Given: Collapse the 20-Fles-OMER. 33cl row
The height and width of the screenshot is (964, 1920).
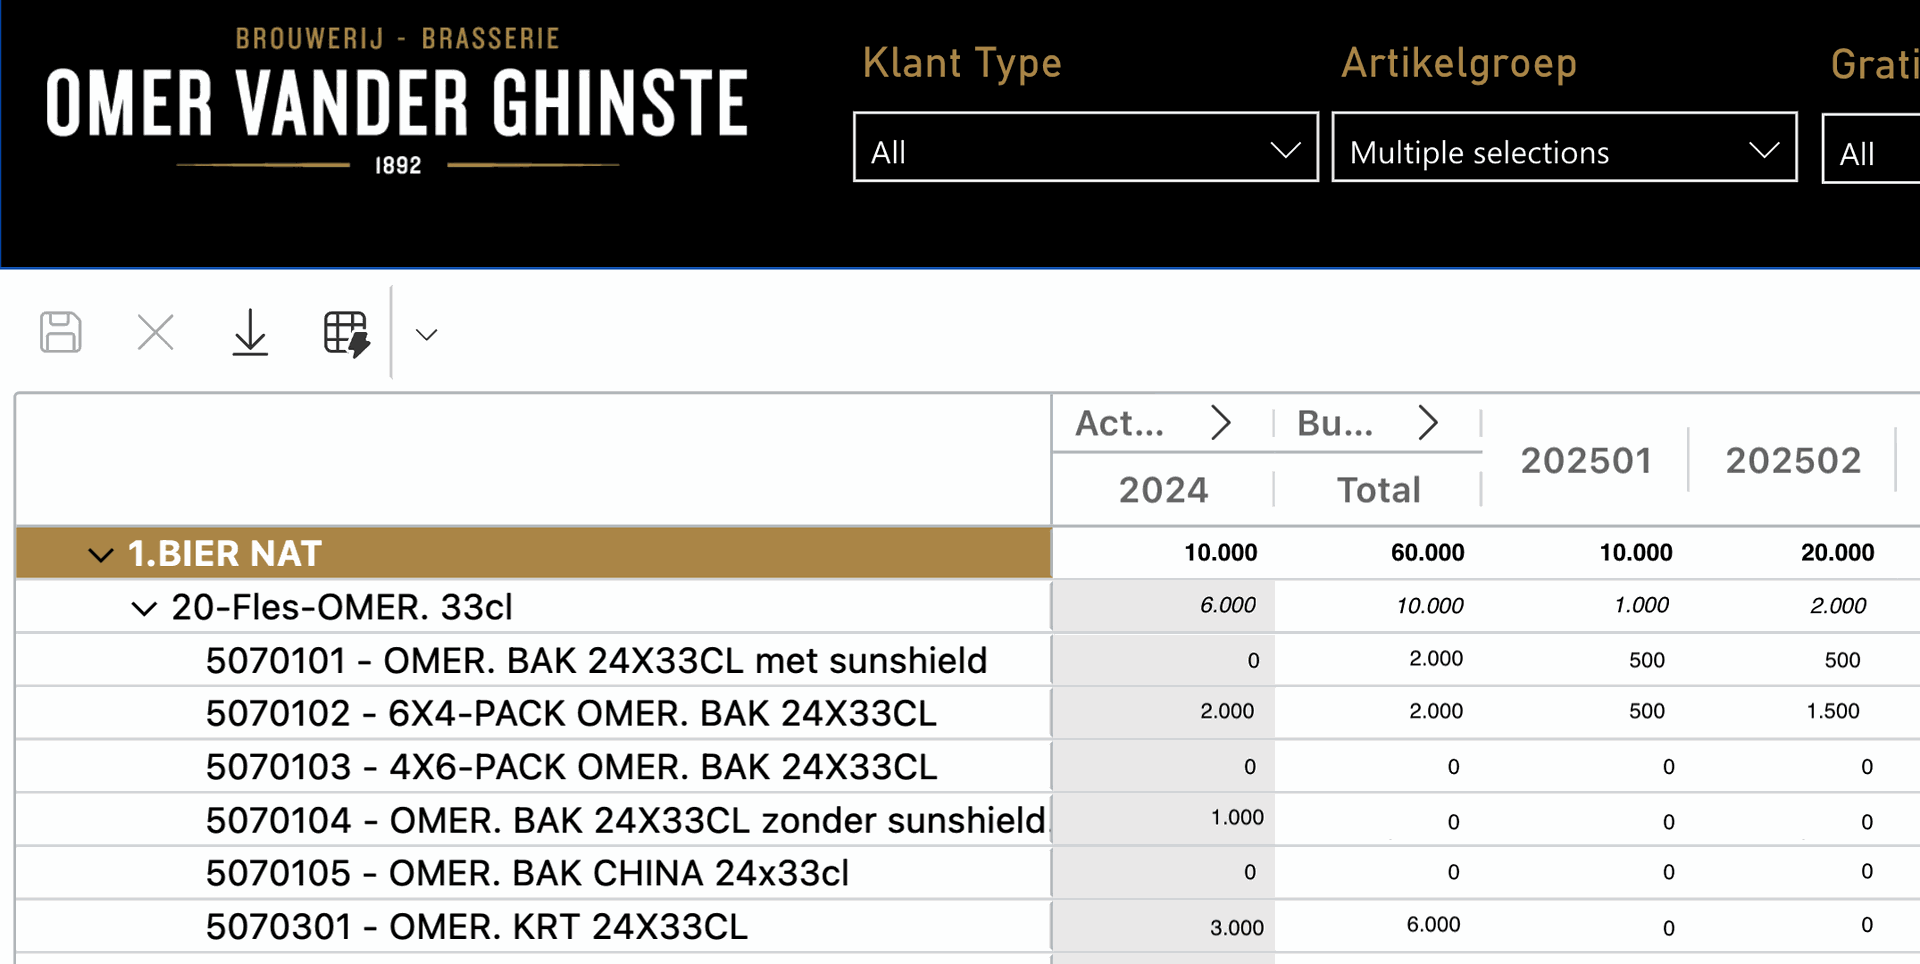Looking at the screenshot, I should click(x=145, y=608).
